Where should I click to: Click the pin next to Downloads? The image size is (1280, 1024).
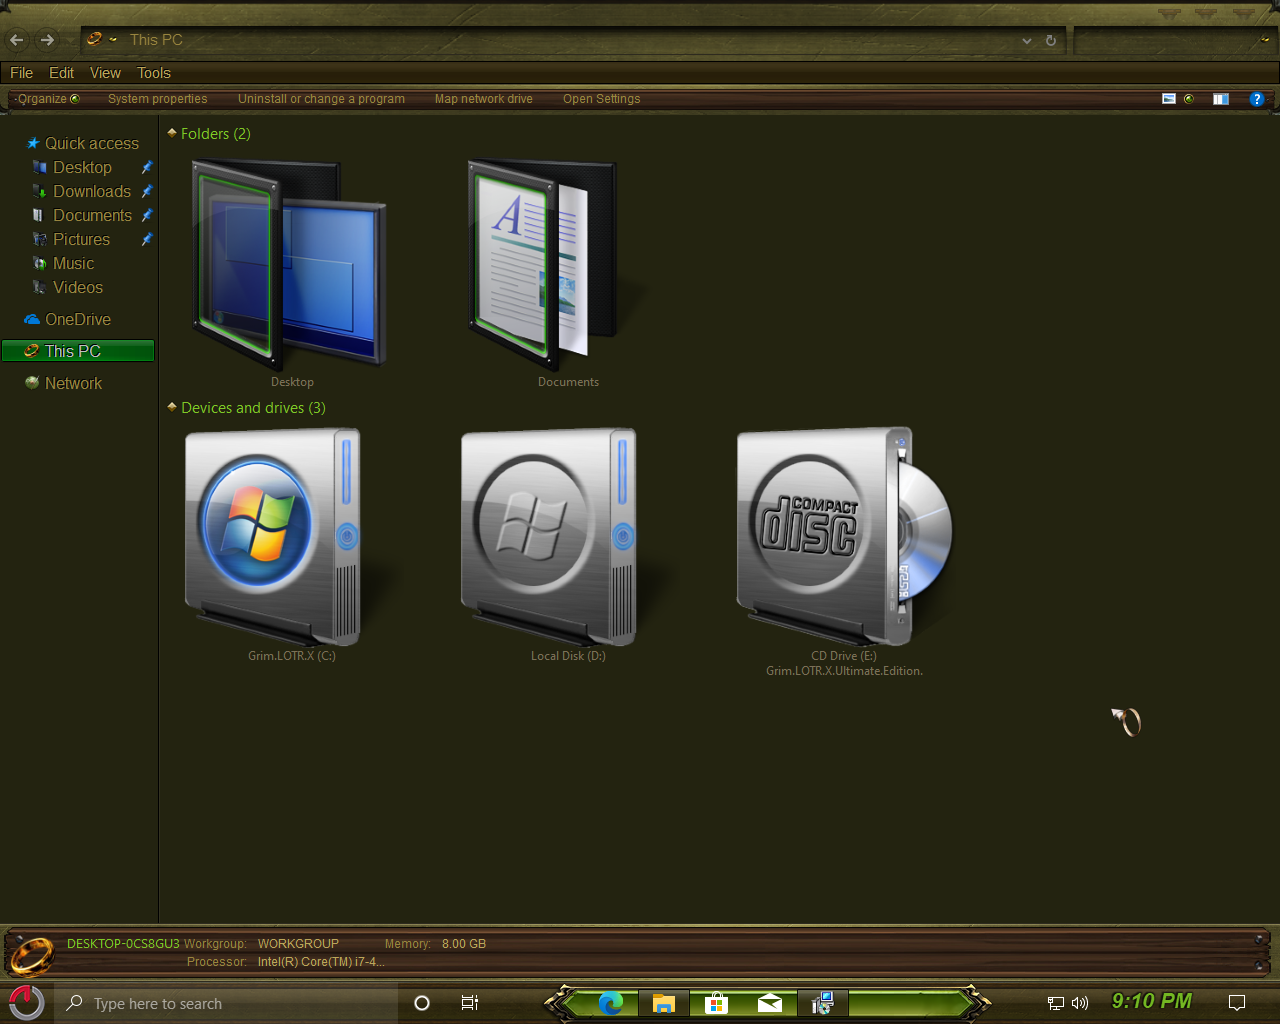147,191
